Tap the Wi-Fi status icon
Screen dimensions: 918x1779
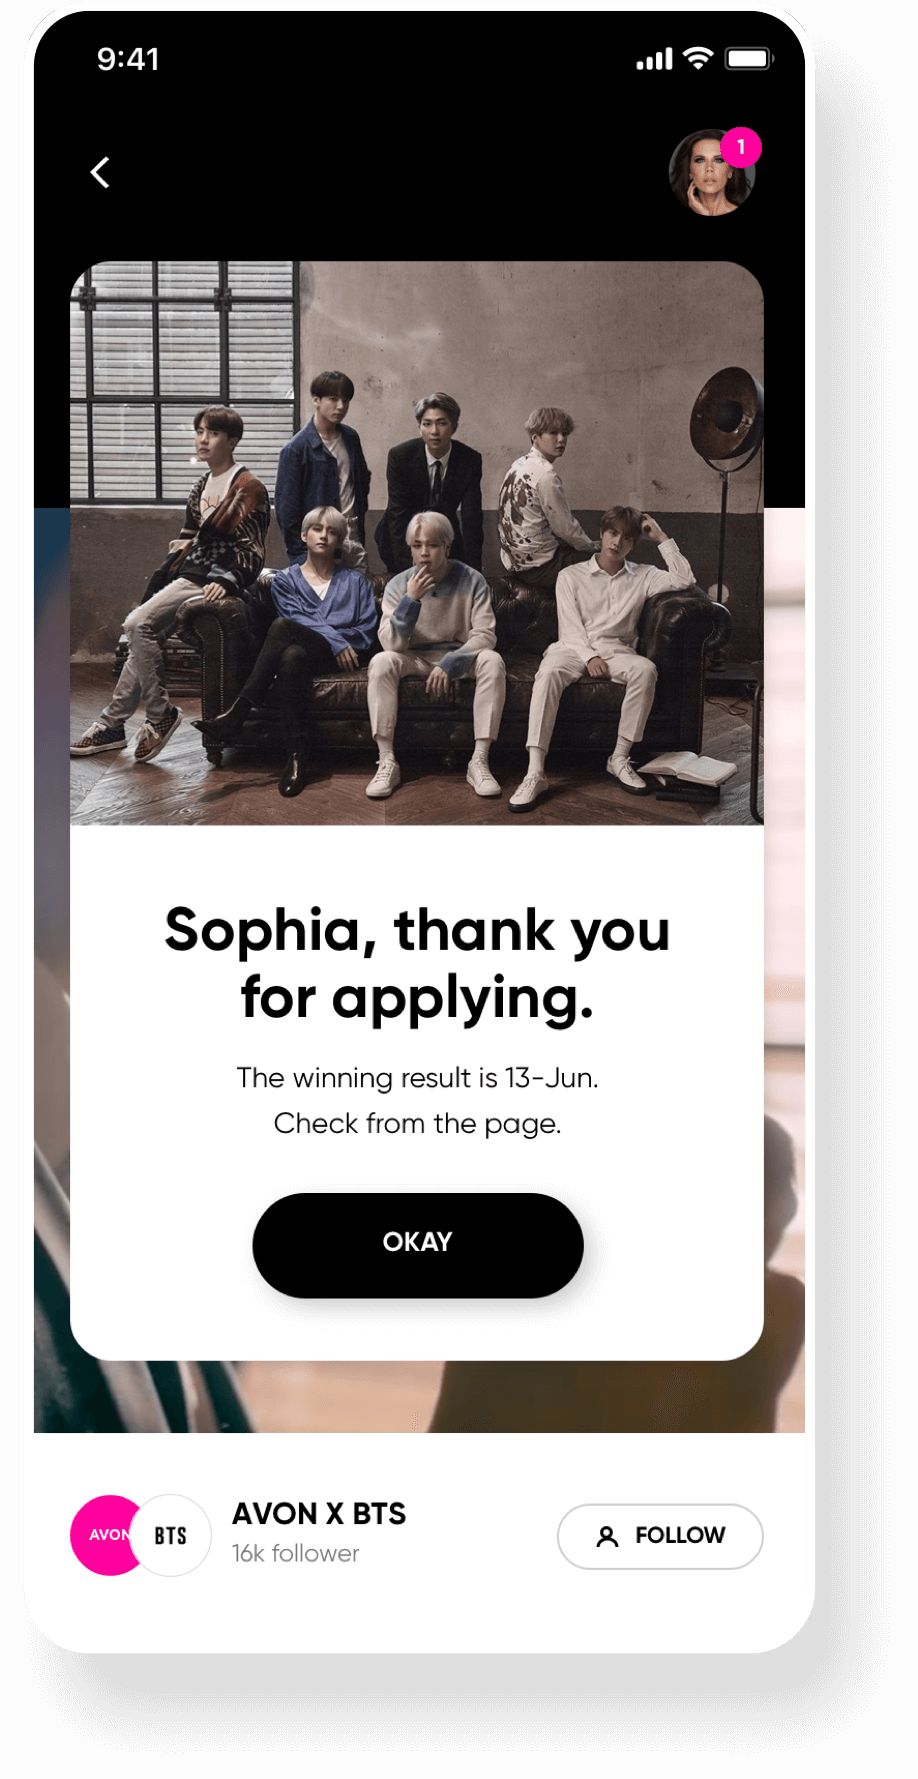(x=698, y=58)
